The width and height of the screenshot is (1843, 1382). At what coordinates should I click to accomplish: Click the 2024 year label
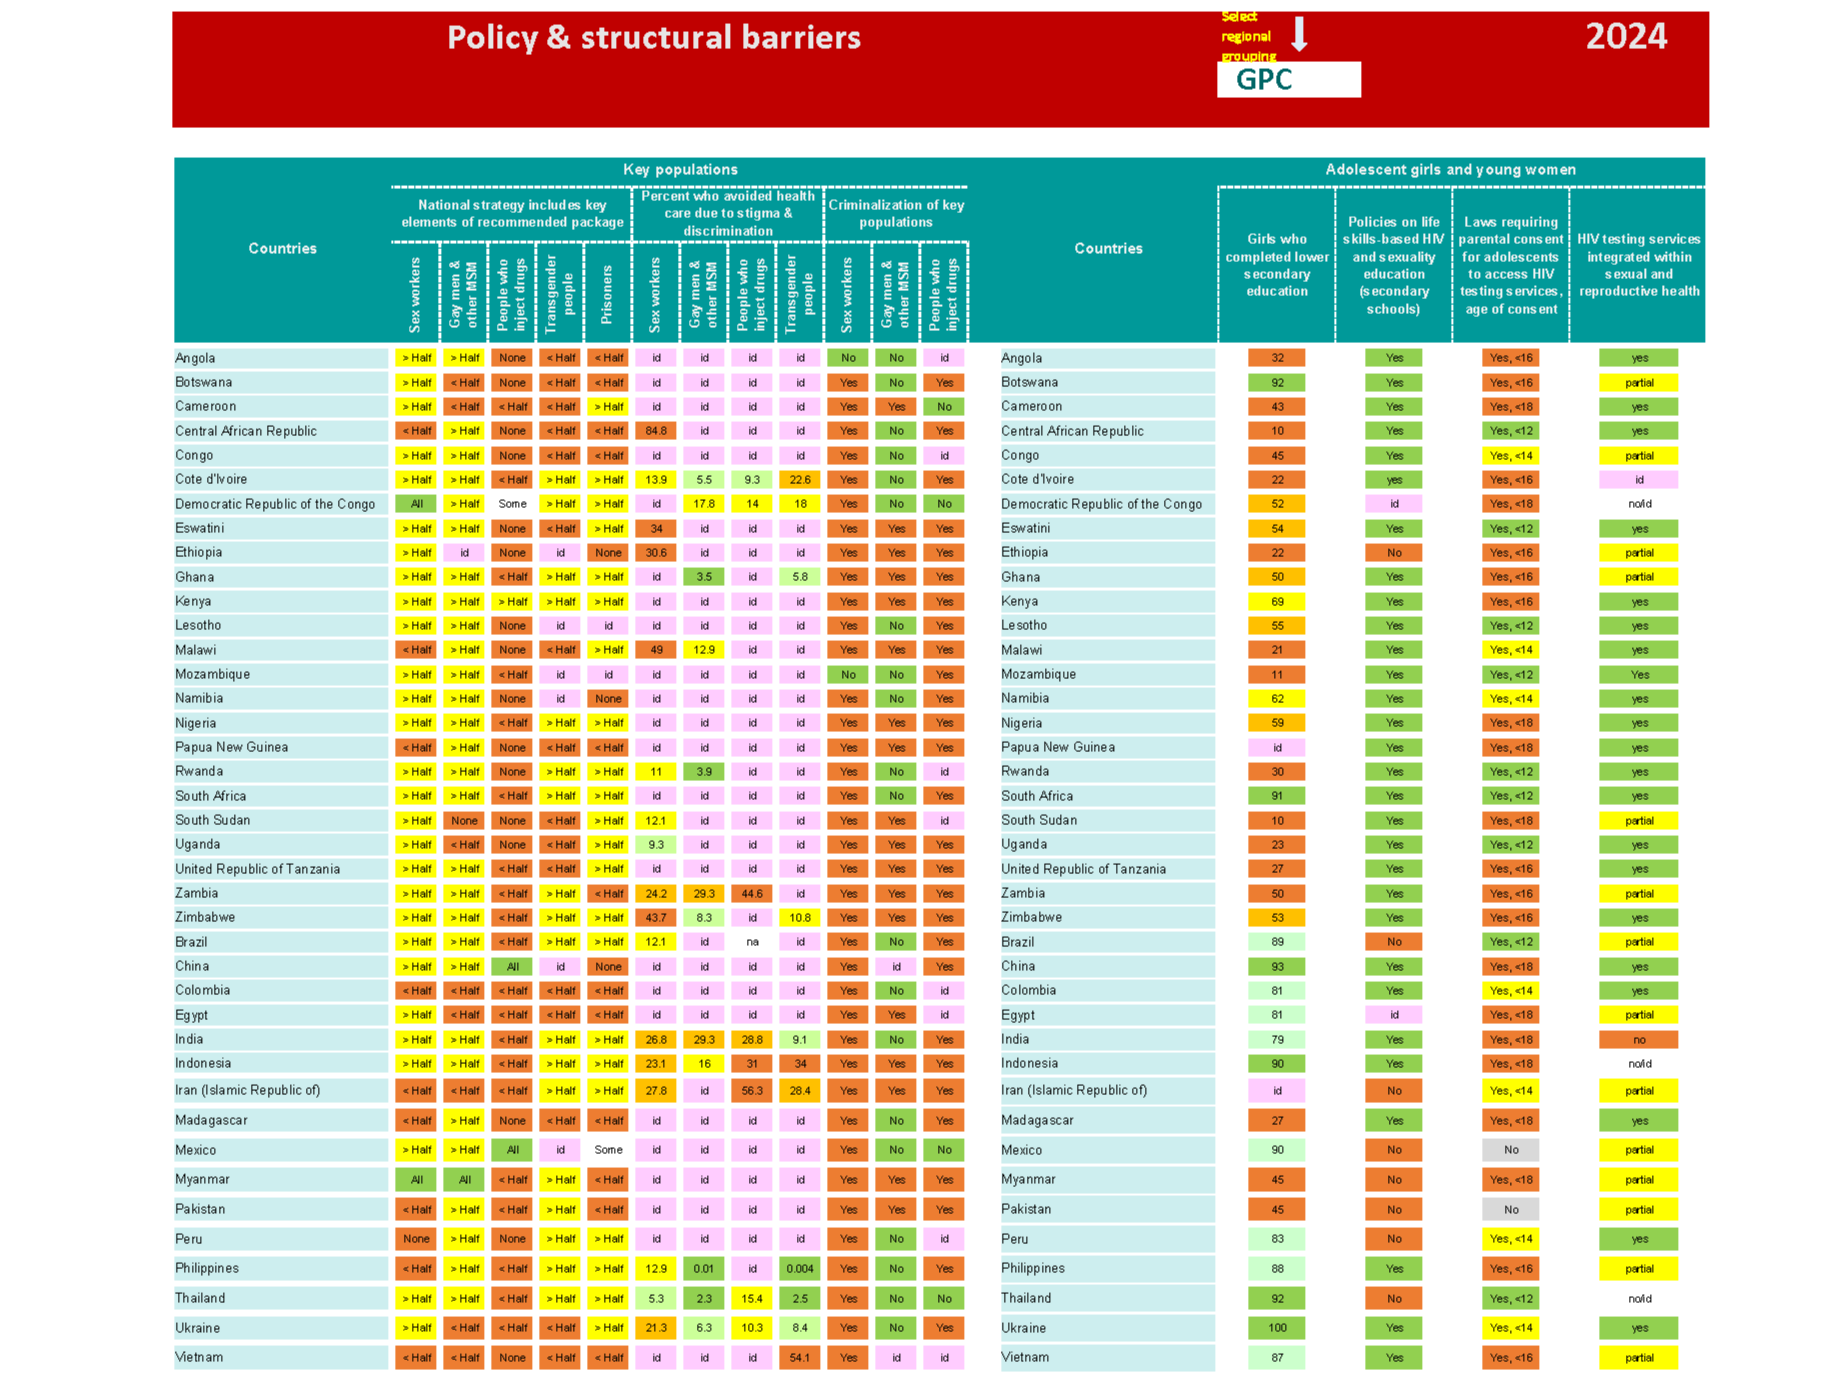pos(1626,37)
